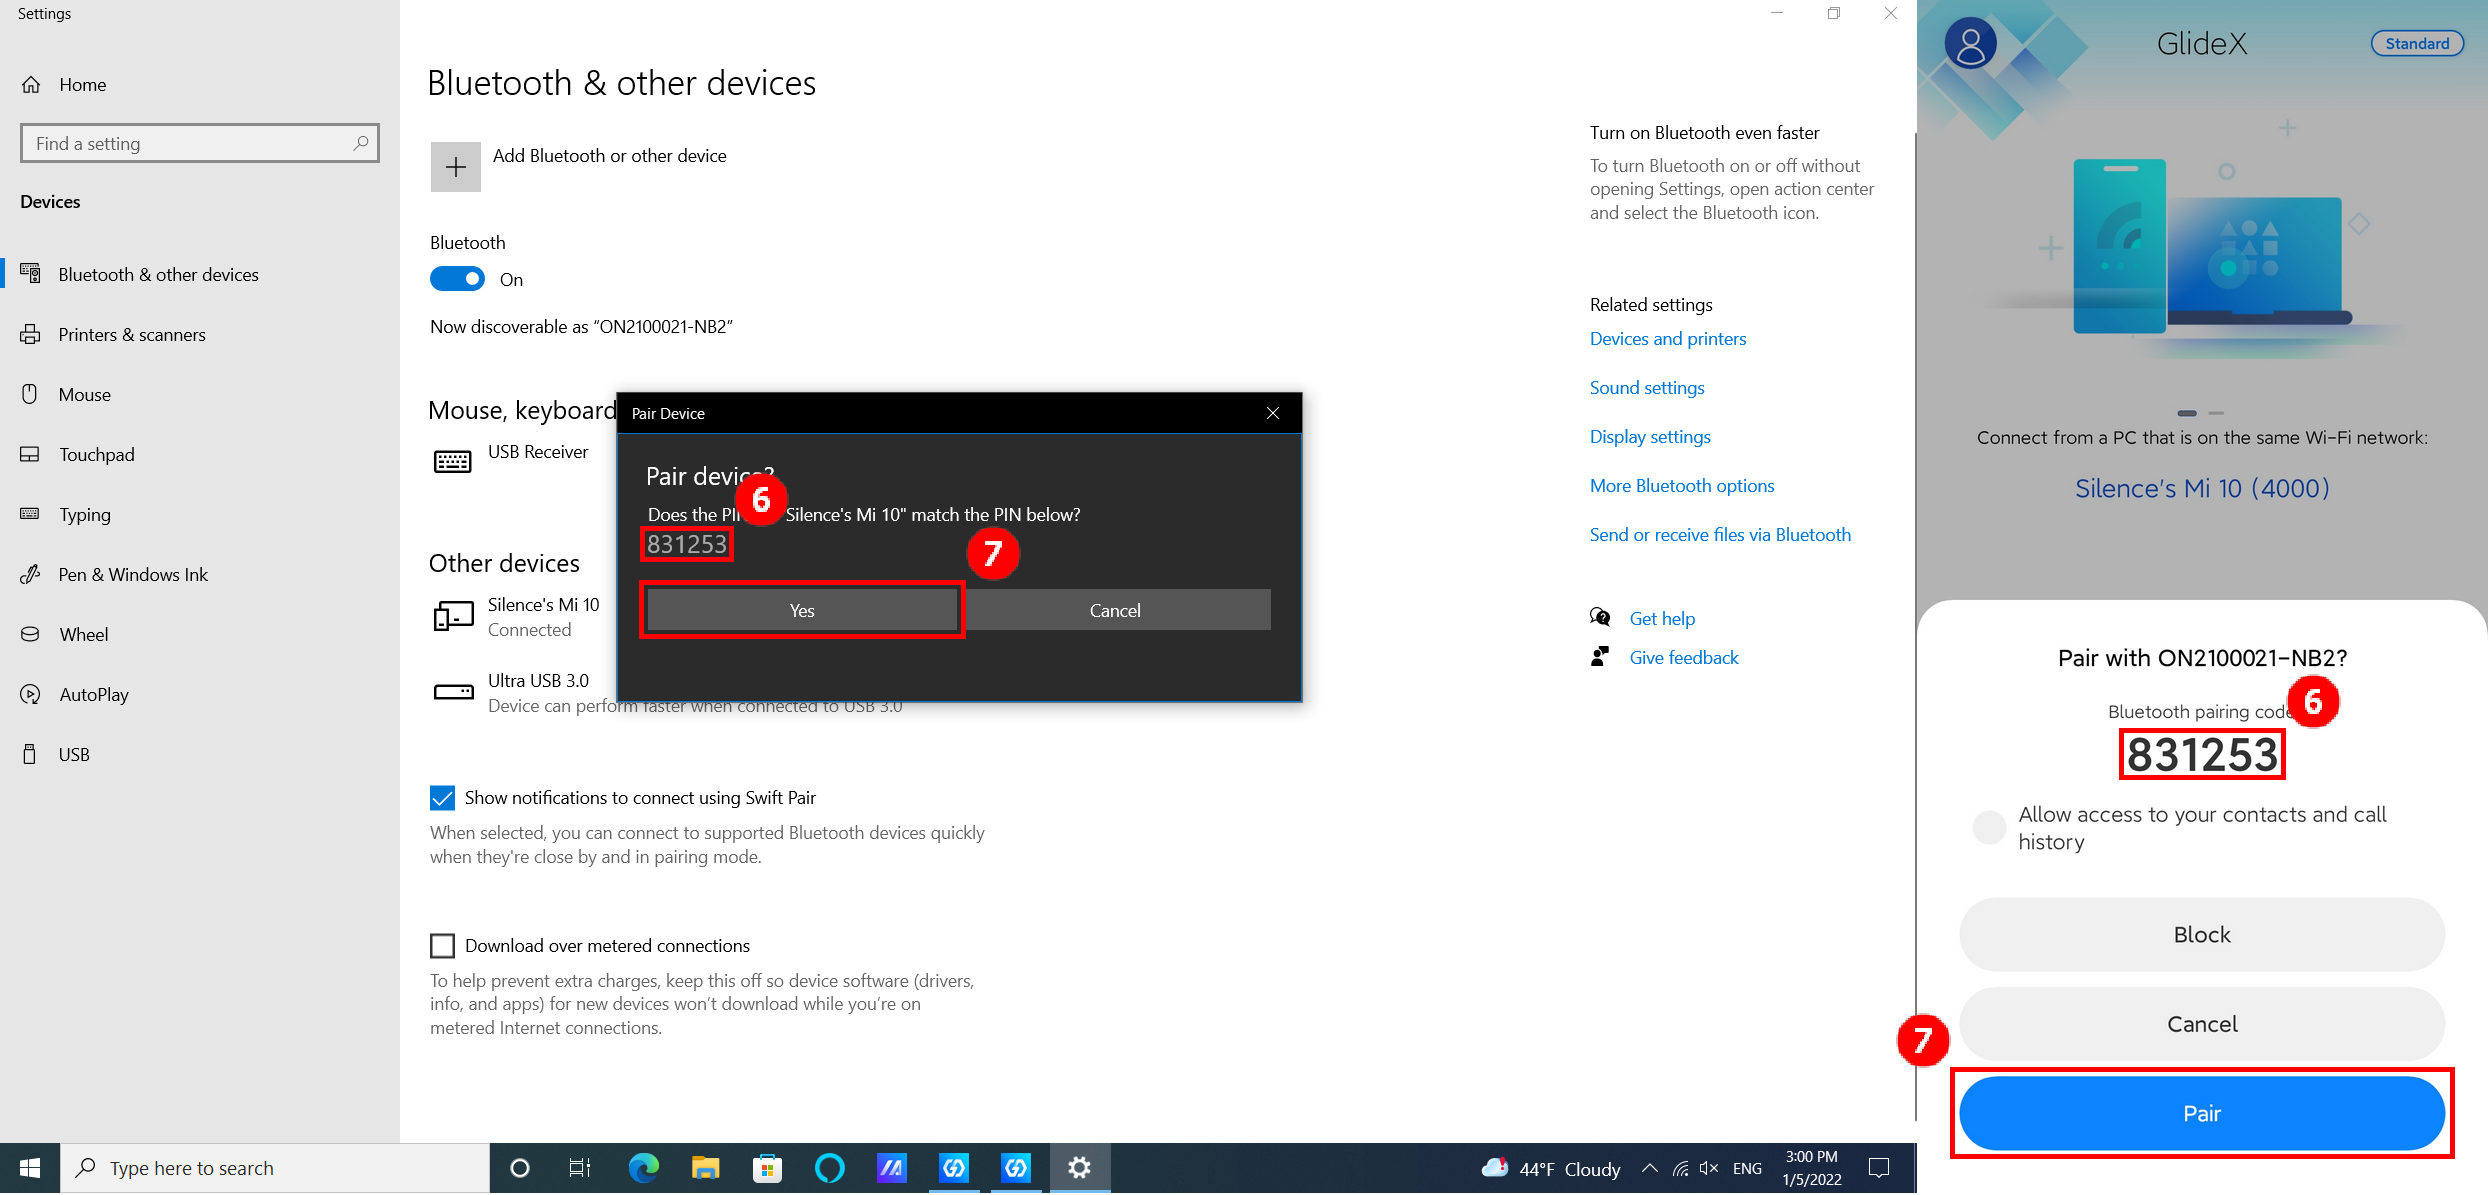Tap the blue Pair button on phone
This screenshot has width=2488, height=1195.
click(x=2202, y=1114)
